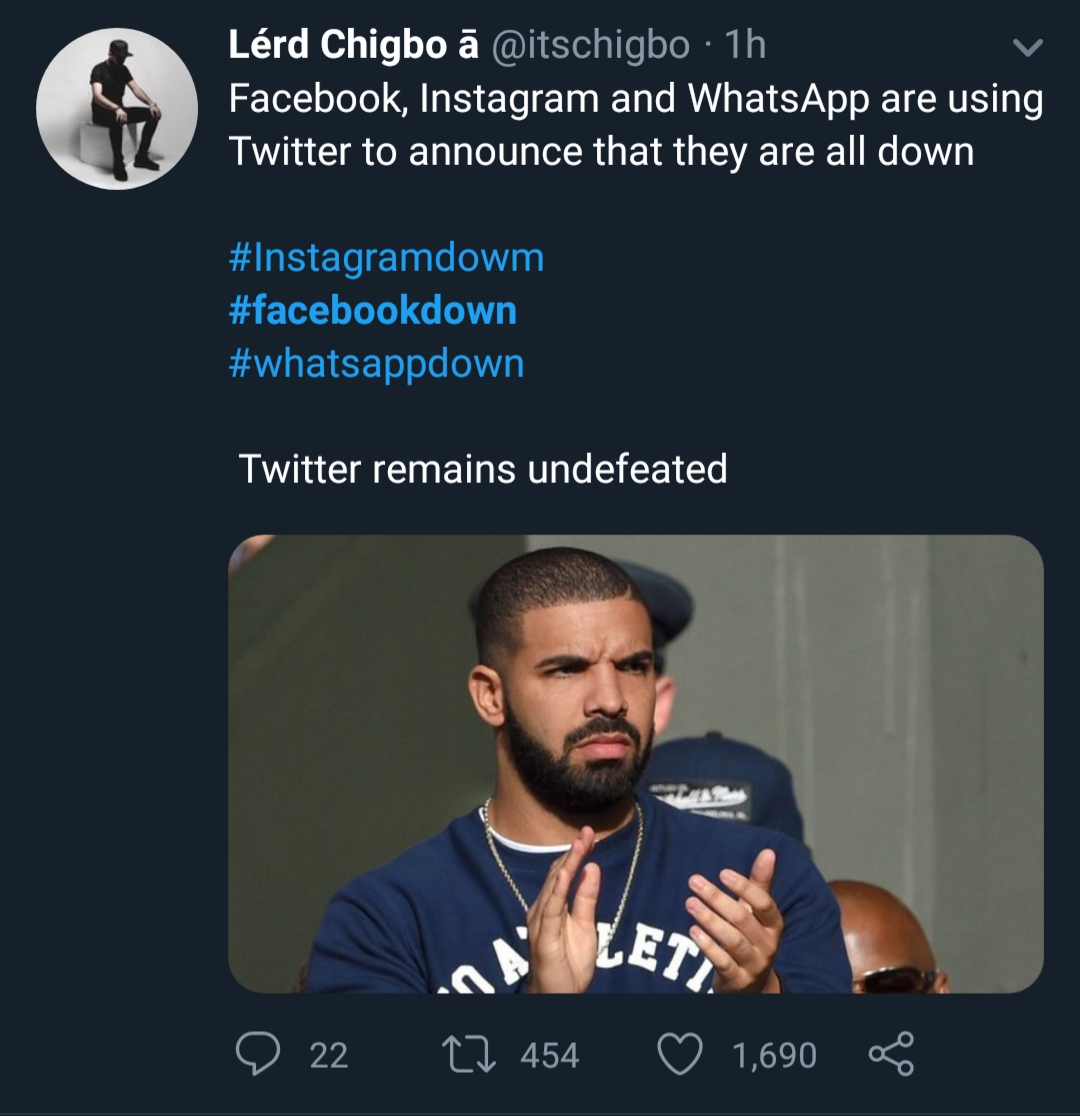Tap the #whatsappdown hashtag
This screenshot has height=1116, width=1080.
pyautogui.click(x=376, y=363)
